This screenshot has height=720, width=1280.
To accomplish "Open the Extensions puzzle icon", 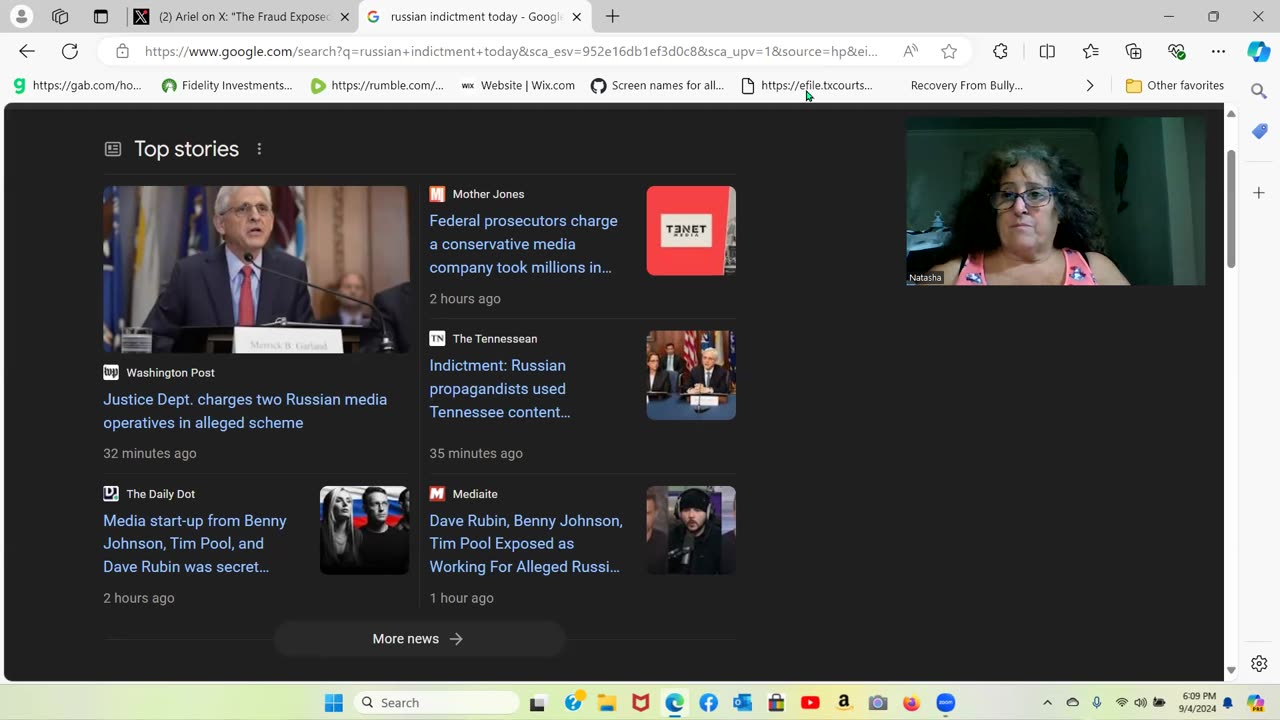I will [1000, 51].
